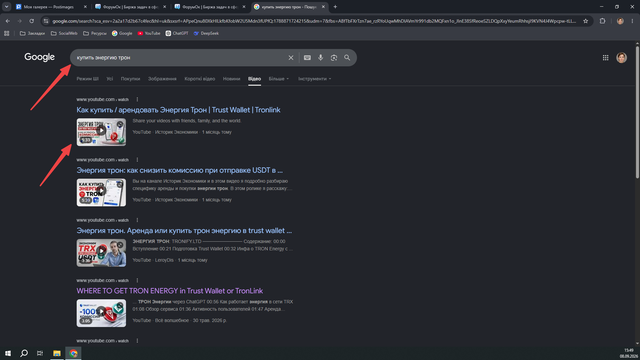Open the Windows Start menu
Image resolution: width=640 pixels, height=360 pixels.
[x=8, y=353]
